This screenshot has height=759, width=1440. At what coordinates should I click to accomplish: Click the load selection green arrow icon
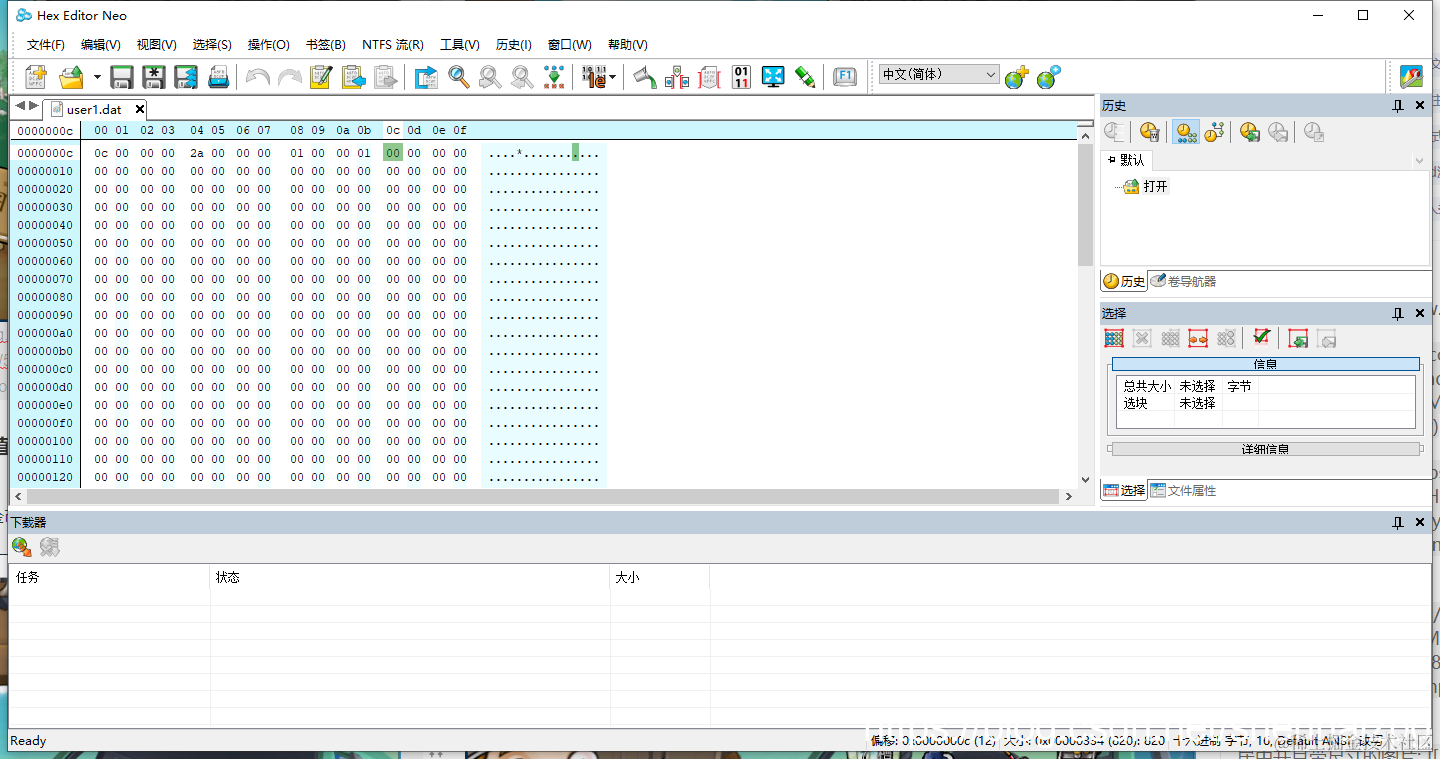1298,339
